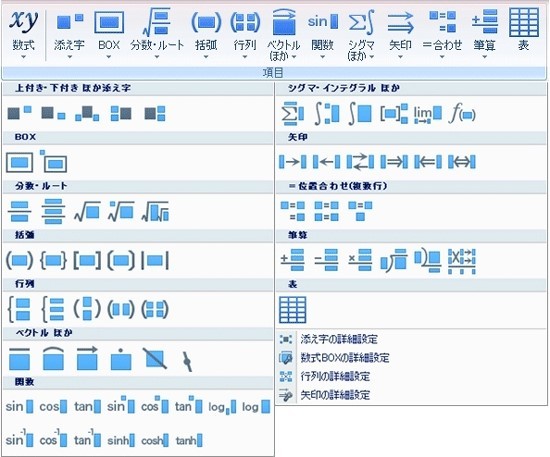Insert square brackets template
The image size is (550, 457).
coord(87,261)
